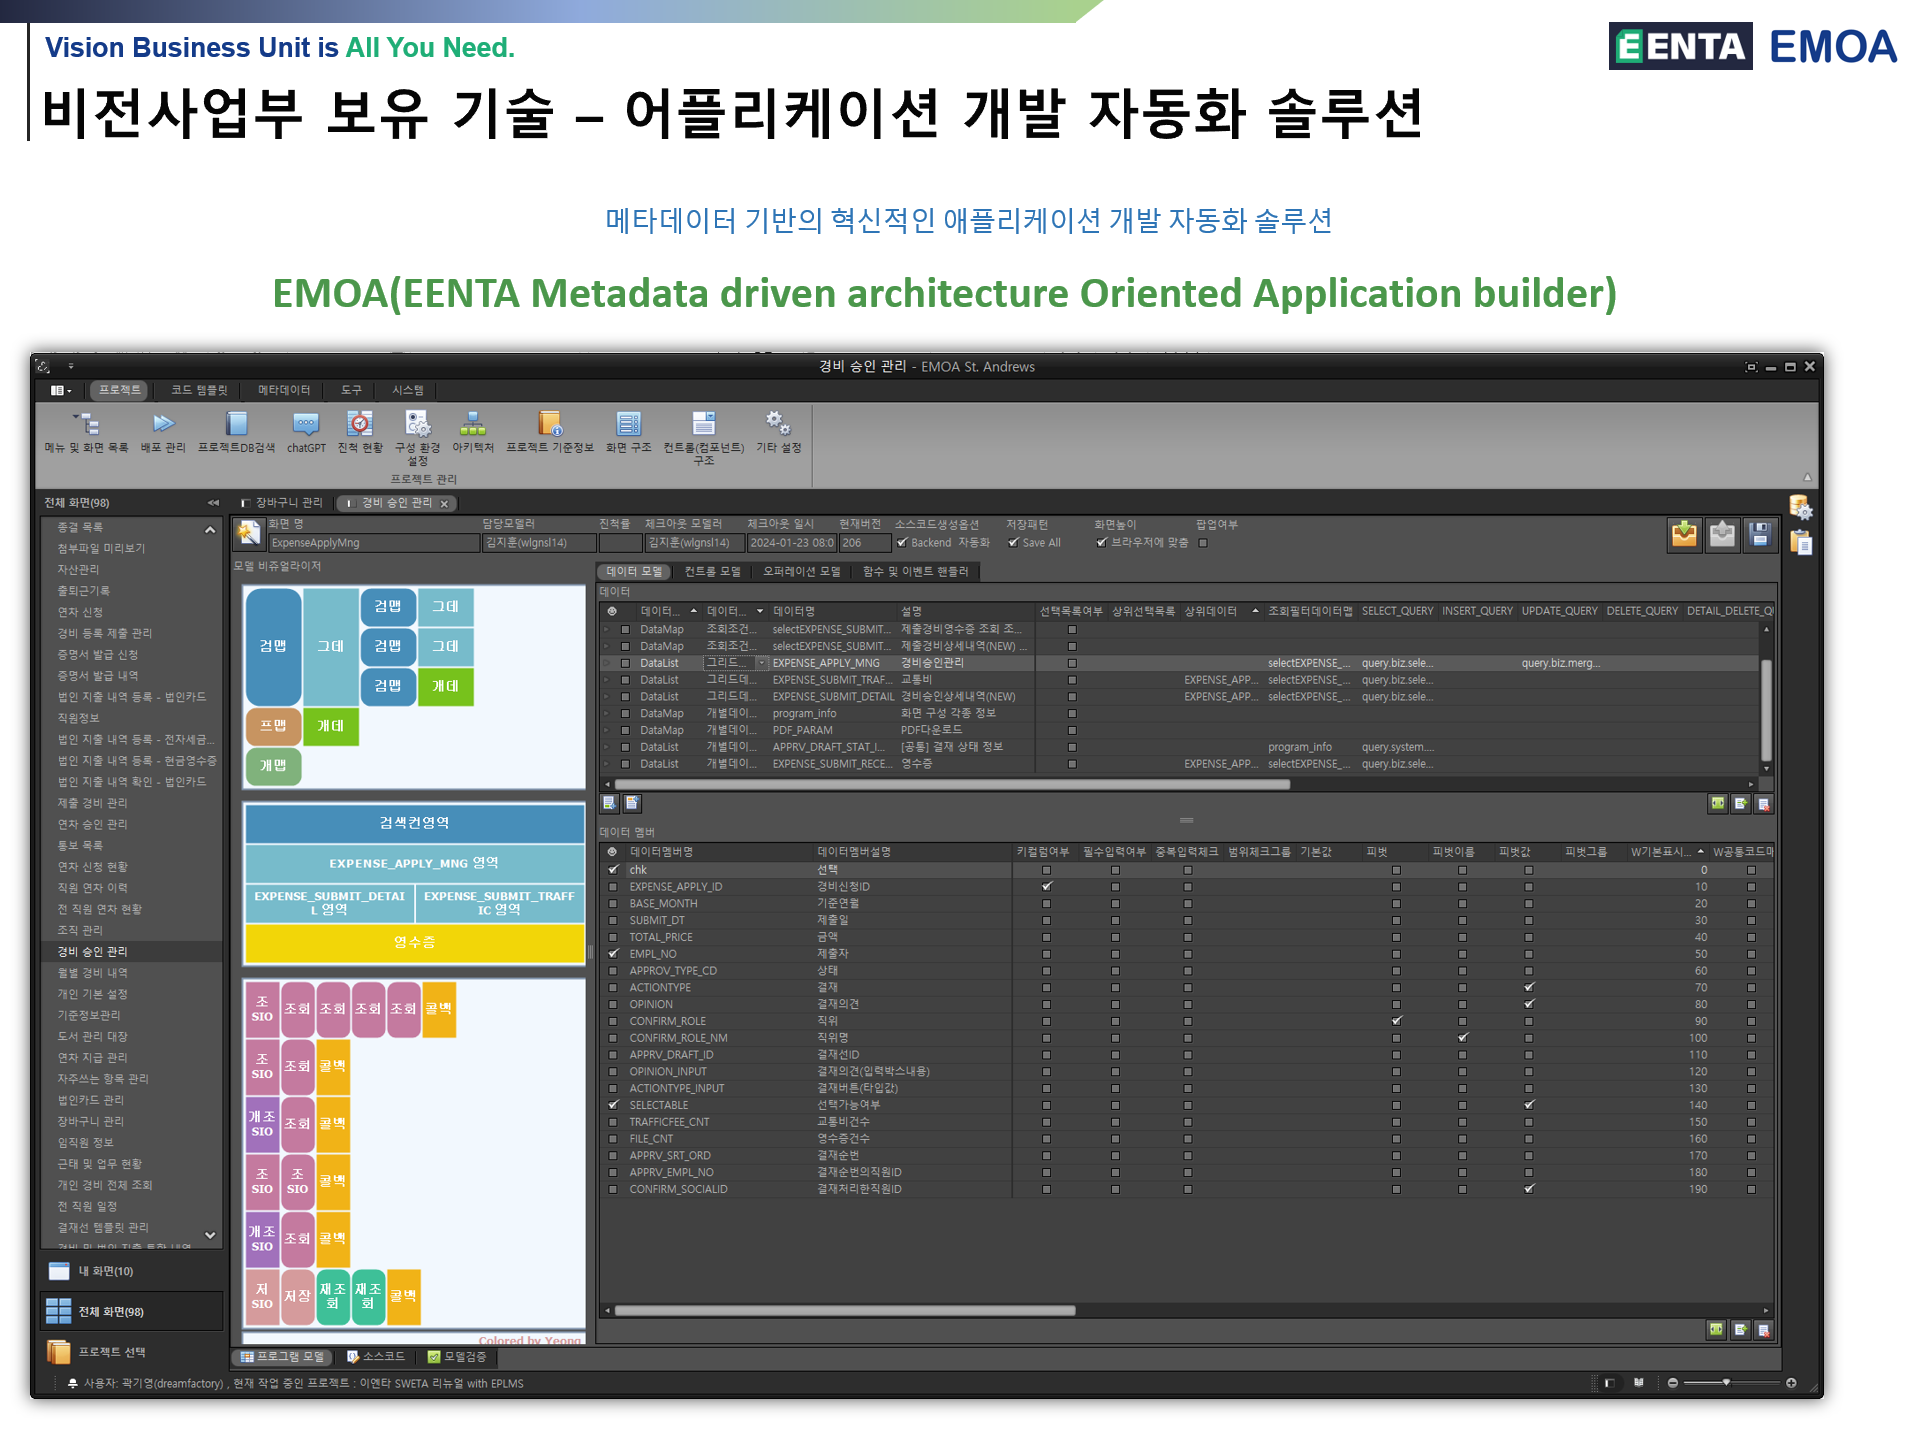Switch to the 메타데이터 tab
The width and height of the screenshot is (1921, 1435).
click(x=284, y=390)
